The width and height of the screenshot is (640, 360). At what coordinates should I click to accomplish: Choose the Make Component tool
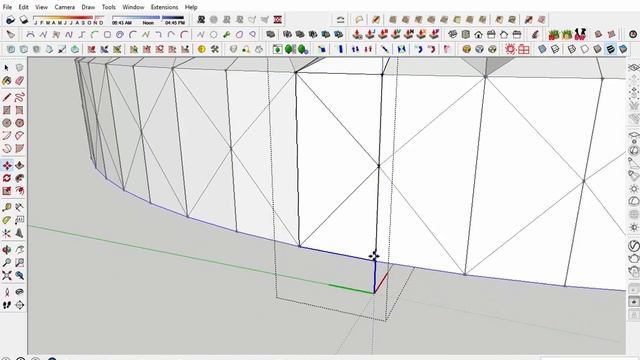tap(19, 68)
